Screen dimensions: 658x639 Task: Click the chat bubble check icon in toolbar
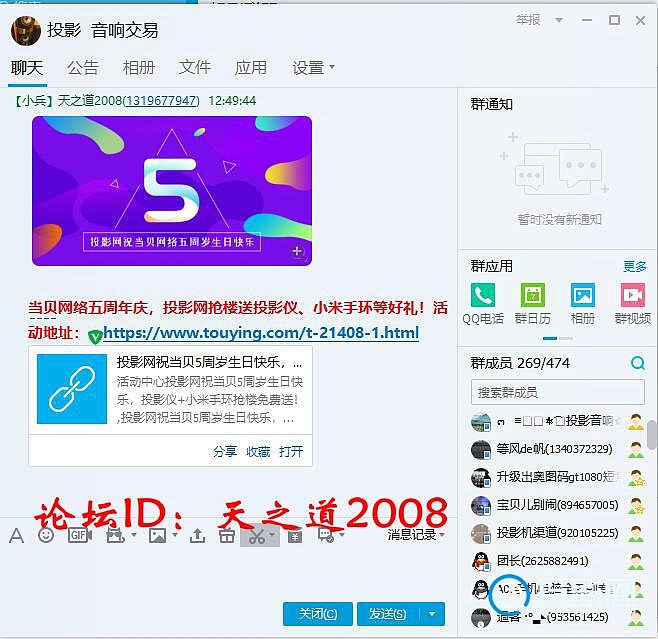click(x=326, y=535)
